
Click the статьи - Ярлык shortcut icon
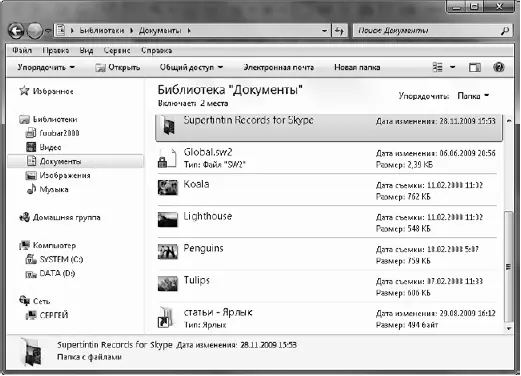166,317
